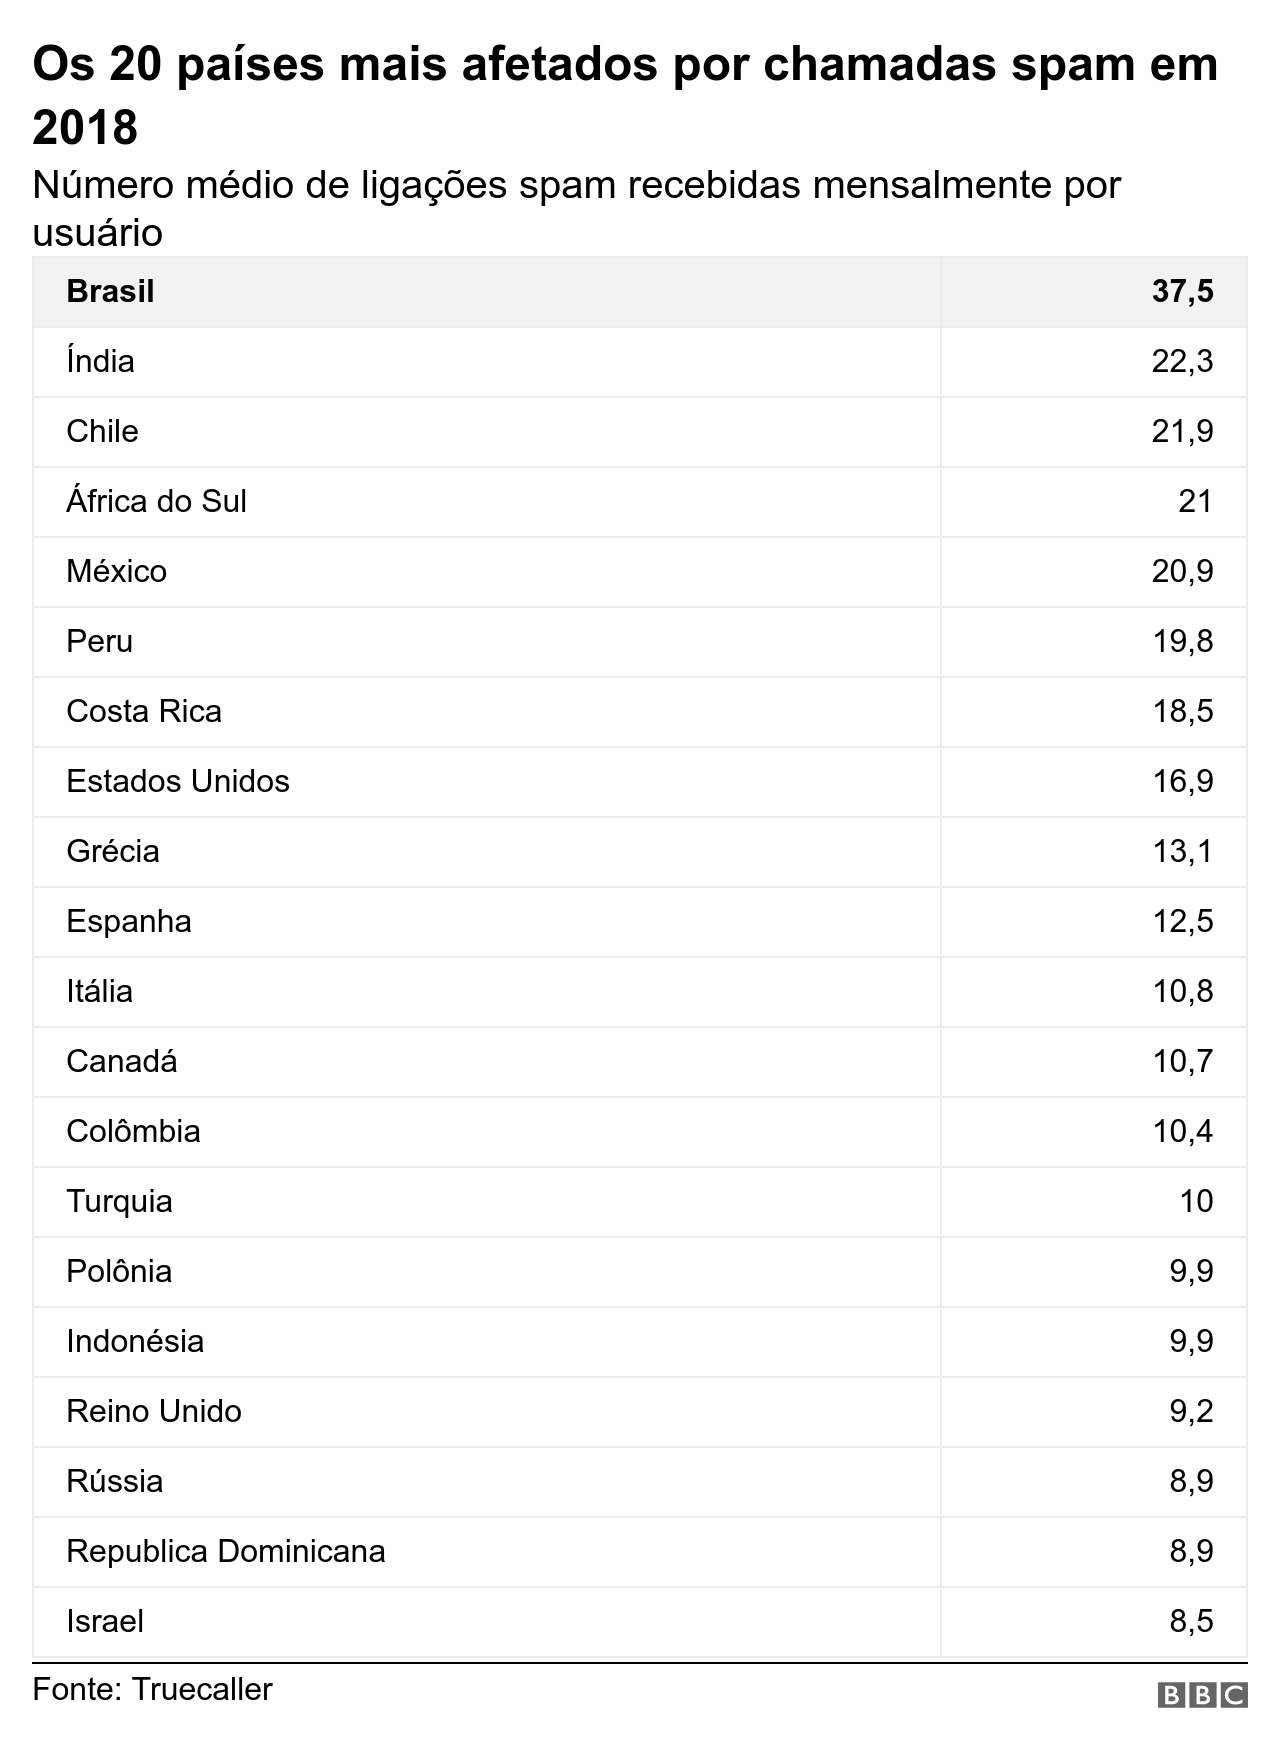The height and width of the screenshot is (1750, 1280).
Task: Click the 22,3 value next to Índia
Action: coord(1183,361)
